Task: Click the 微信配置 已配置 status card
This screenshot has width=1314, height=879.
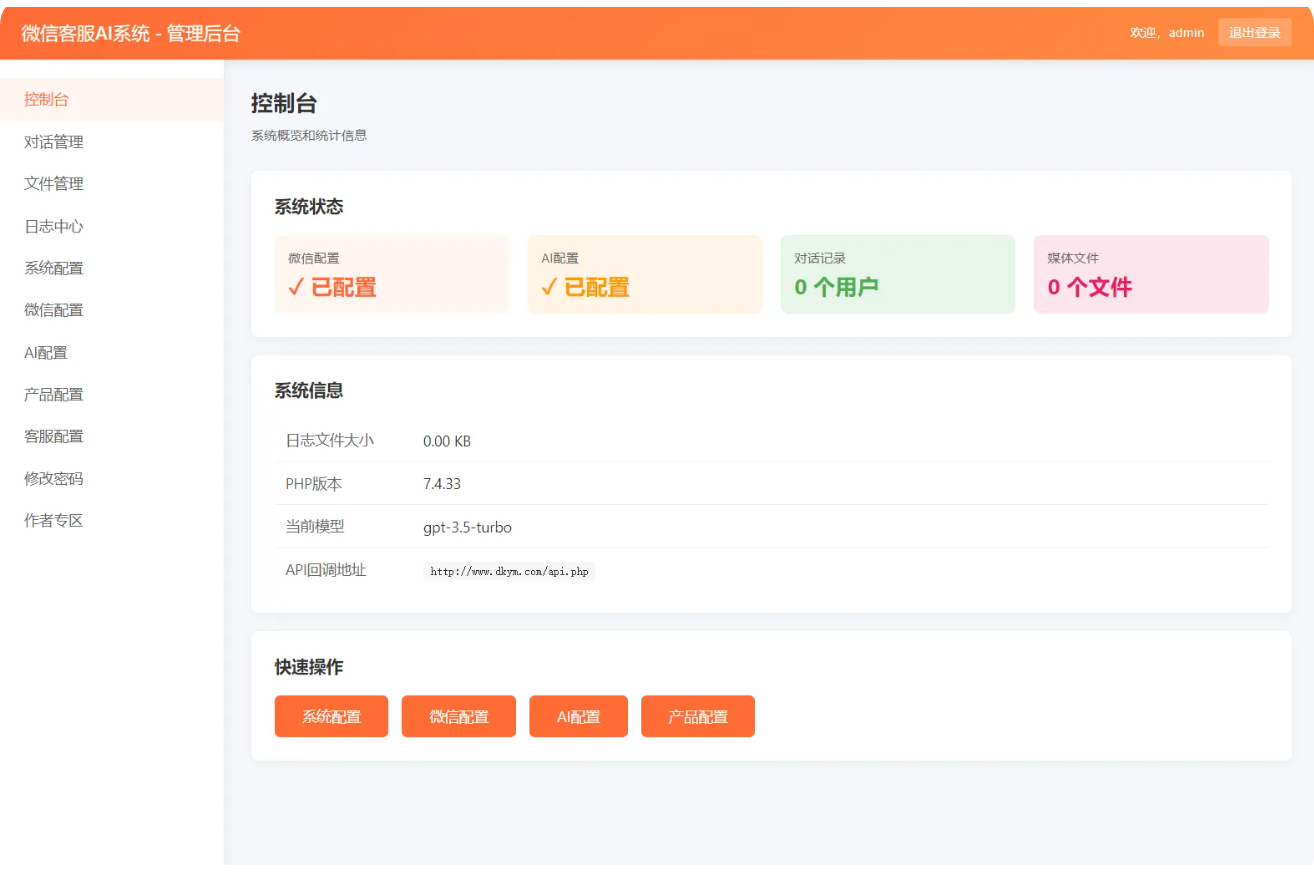Action: point(391,274)
